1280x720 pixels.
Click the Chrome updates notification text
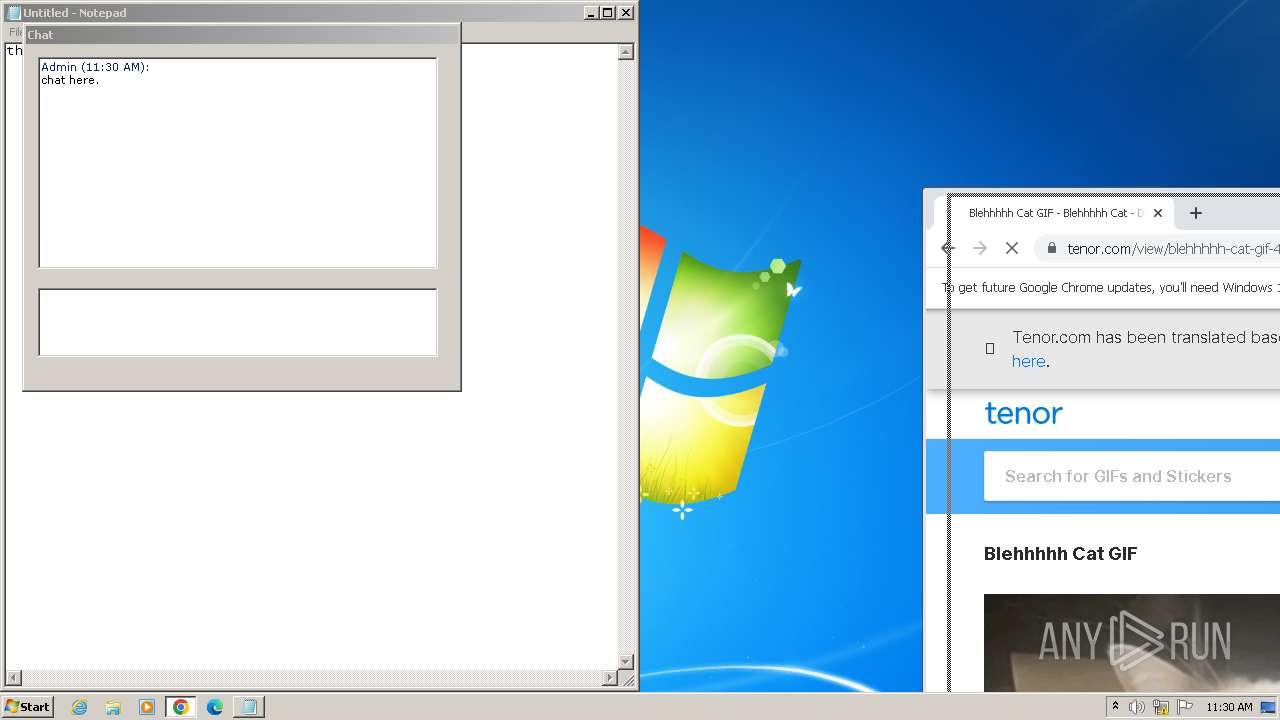[1110, 288]
